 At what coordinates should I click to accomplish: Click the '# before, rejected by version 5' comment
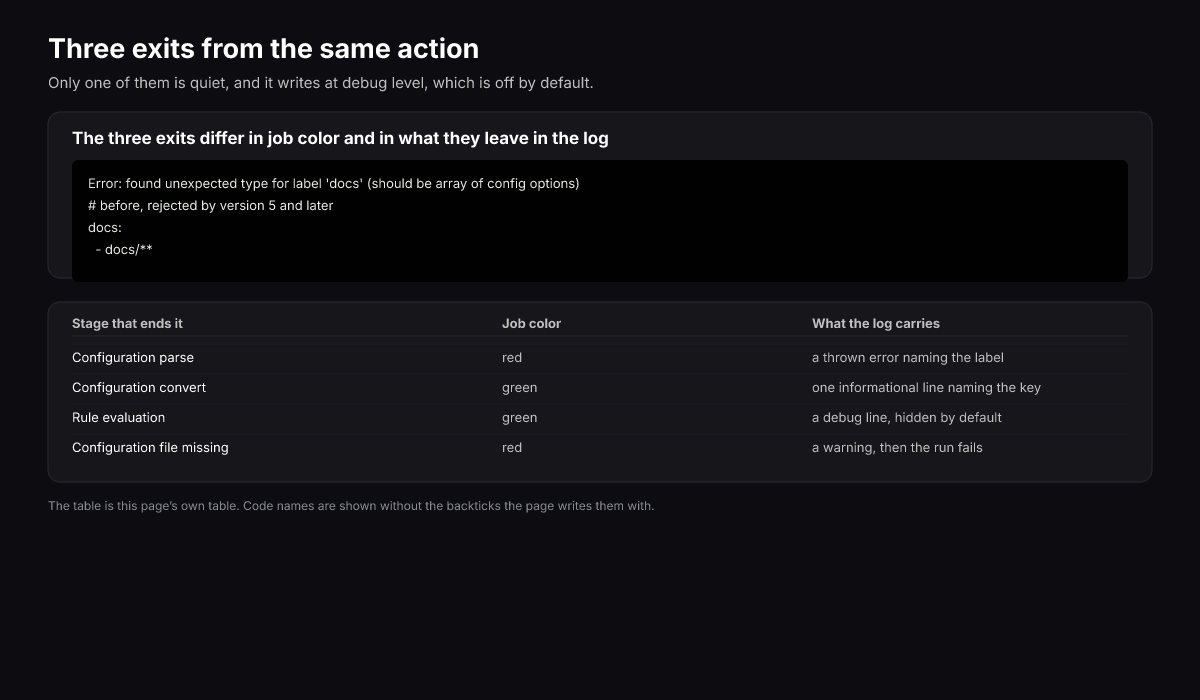click(x=211, y=206)
